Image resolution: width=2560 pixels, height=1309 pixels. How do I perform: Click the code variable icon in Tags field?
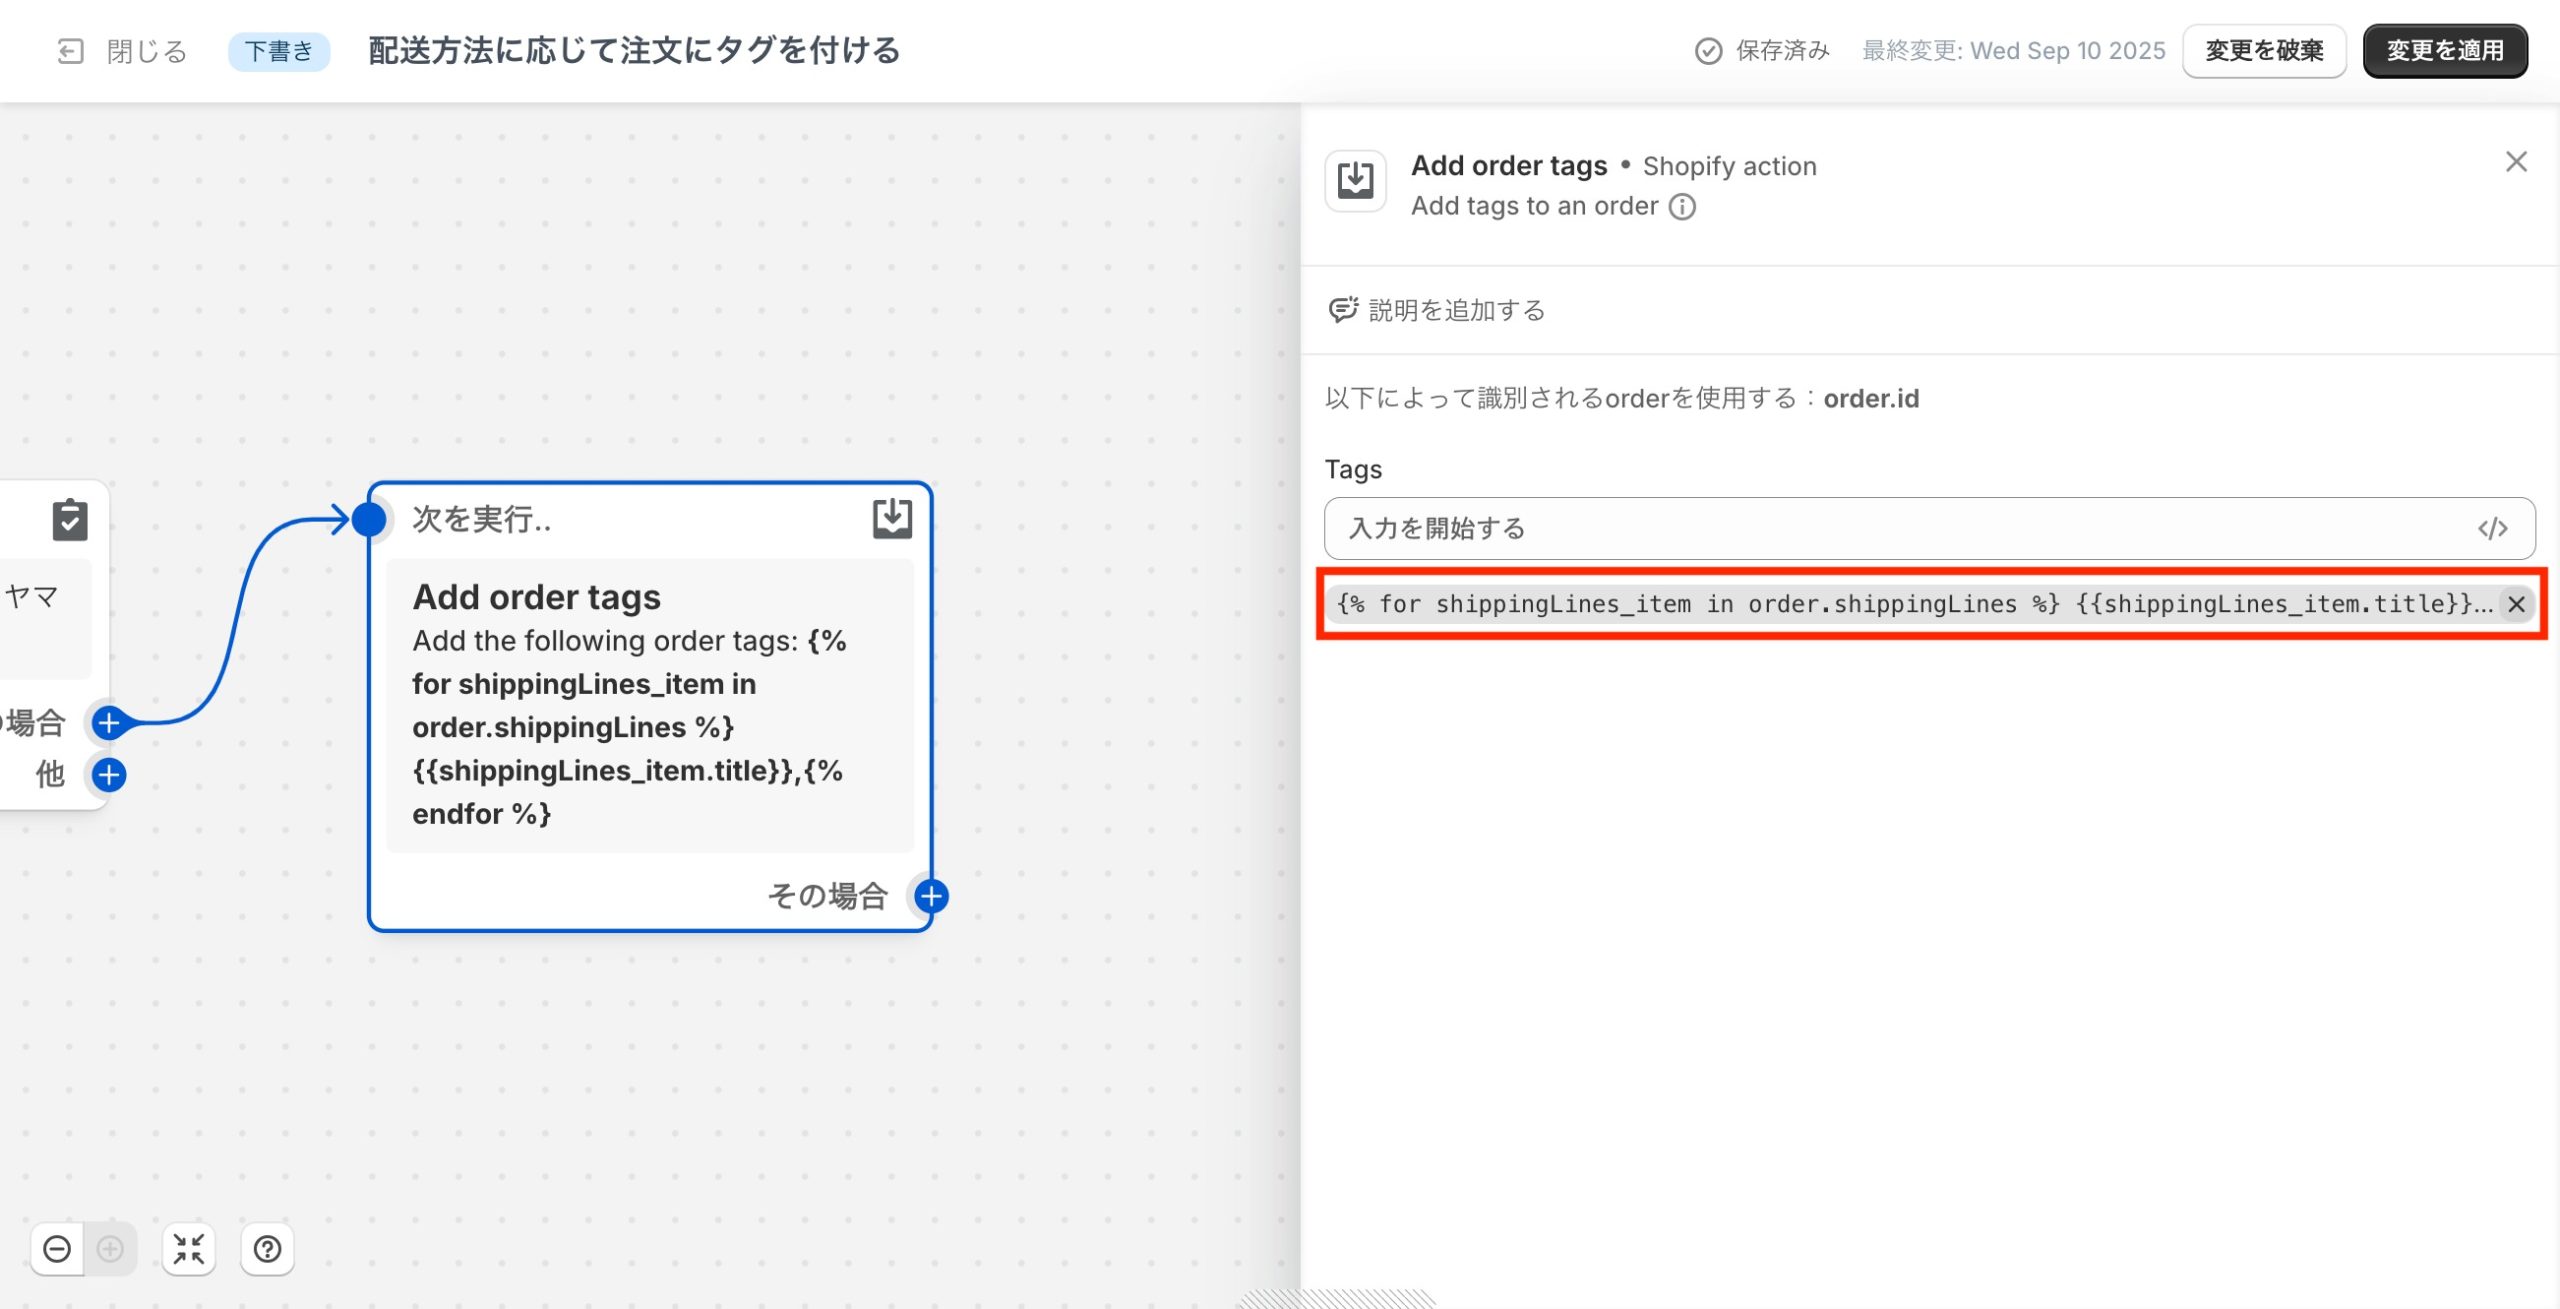(x=2492, y=528)
